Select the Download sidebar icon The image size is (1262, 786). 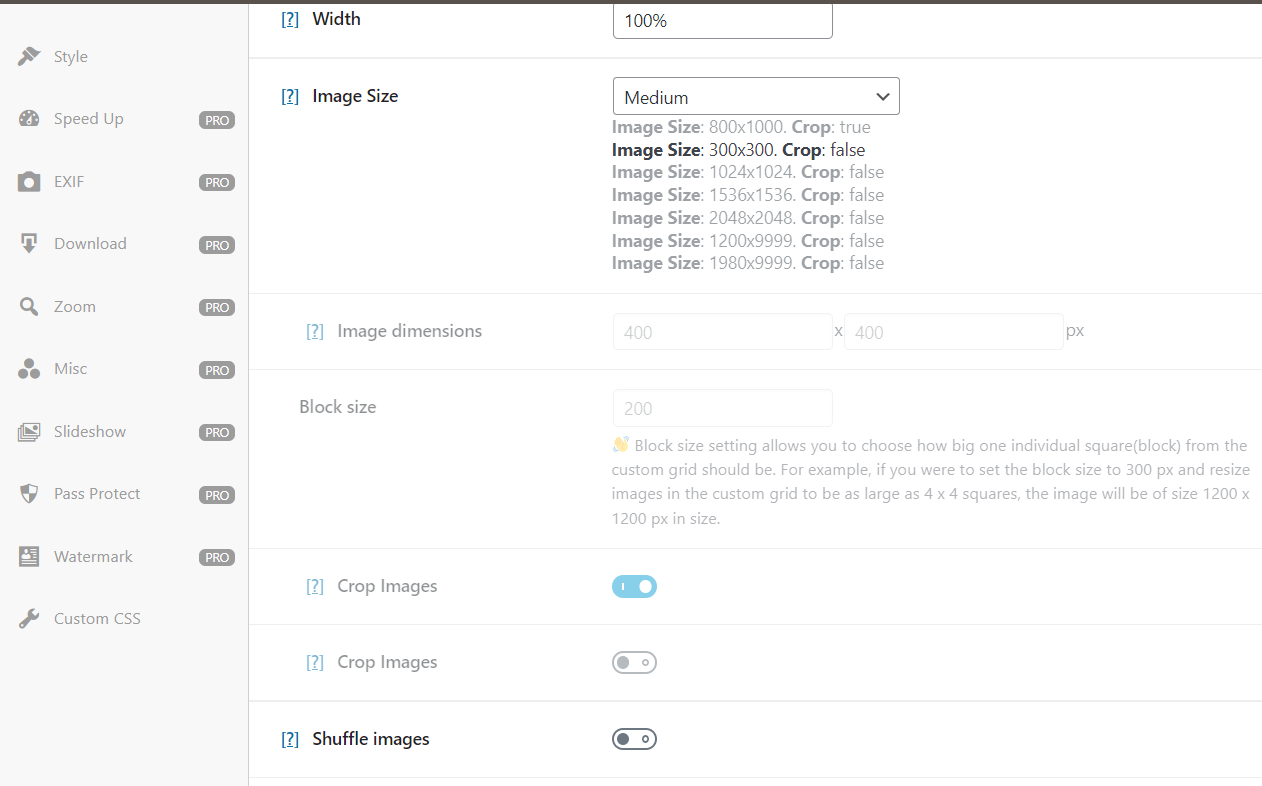tap(27, 243)
